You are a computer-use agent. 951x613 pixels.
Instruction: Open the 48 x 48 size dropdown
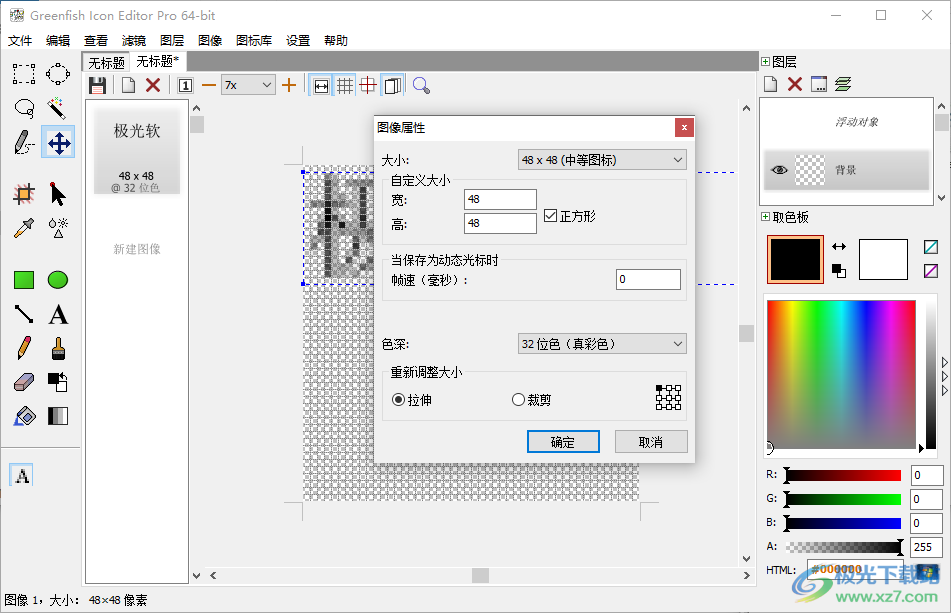pos(601,159)
